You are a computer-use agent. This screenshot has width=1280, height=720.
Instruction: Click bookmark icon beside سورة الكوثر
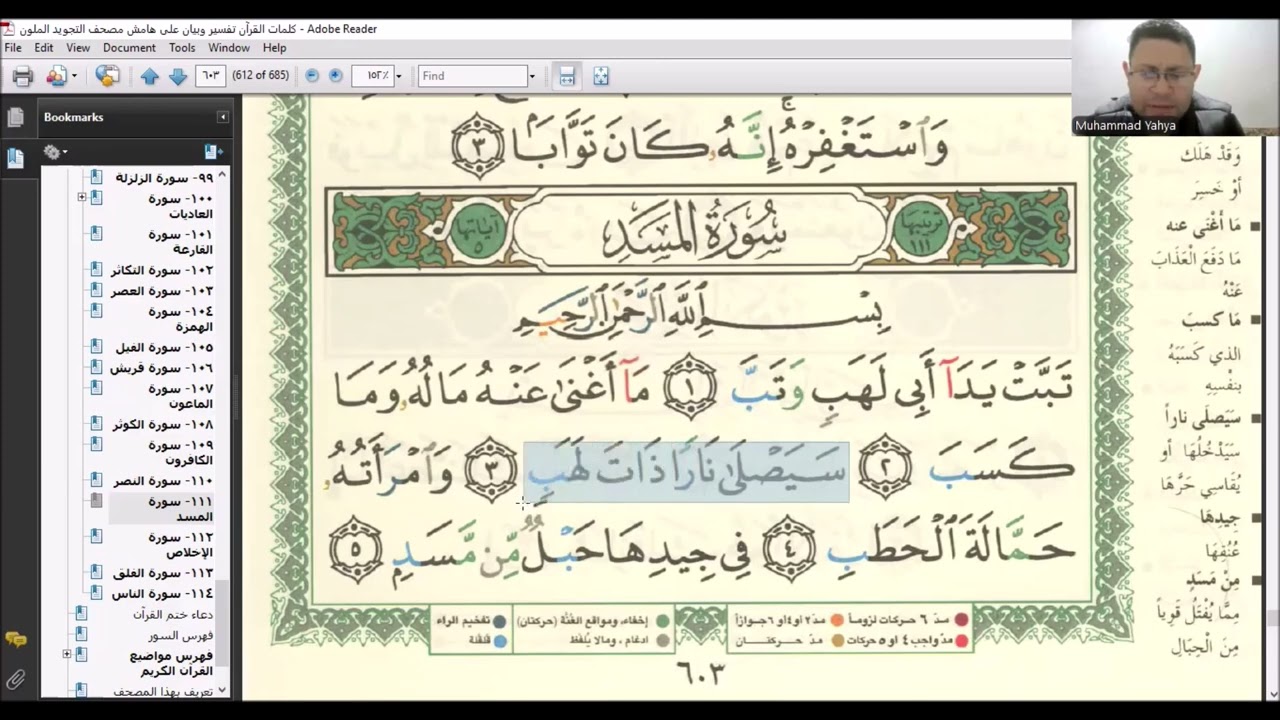96,424
